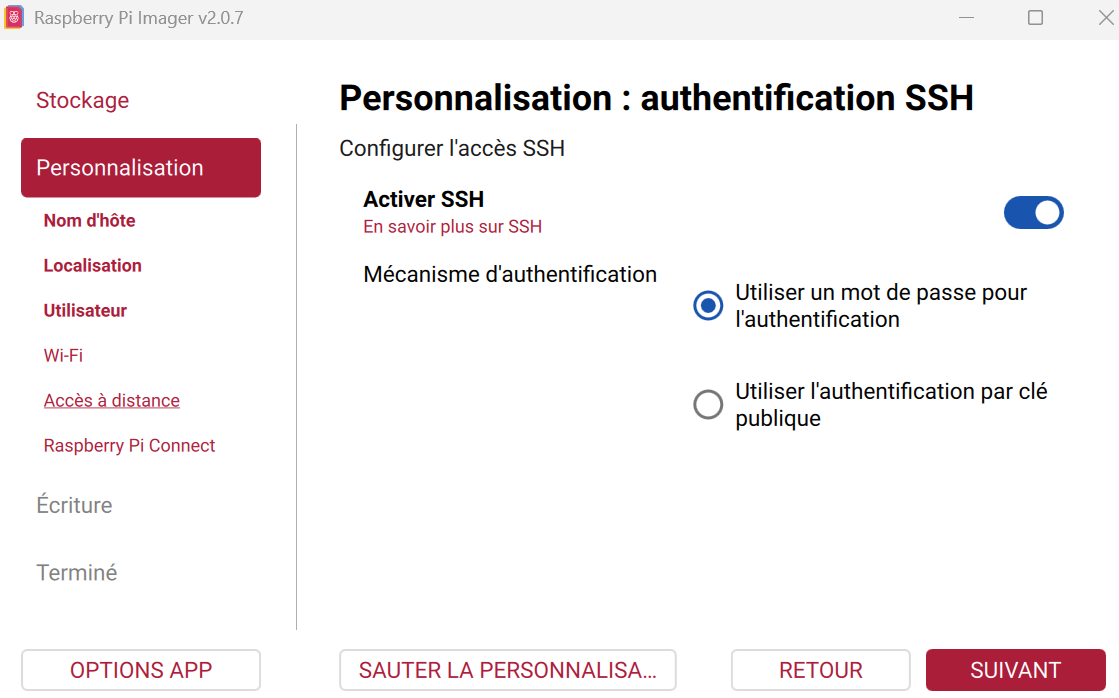The height and width of the screenshot is (698, 1119).
Task: Open the Utilisateur settings
Action: (85, 310)
